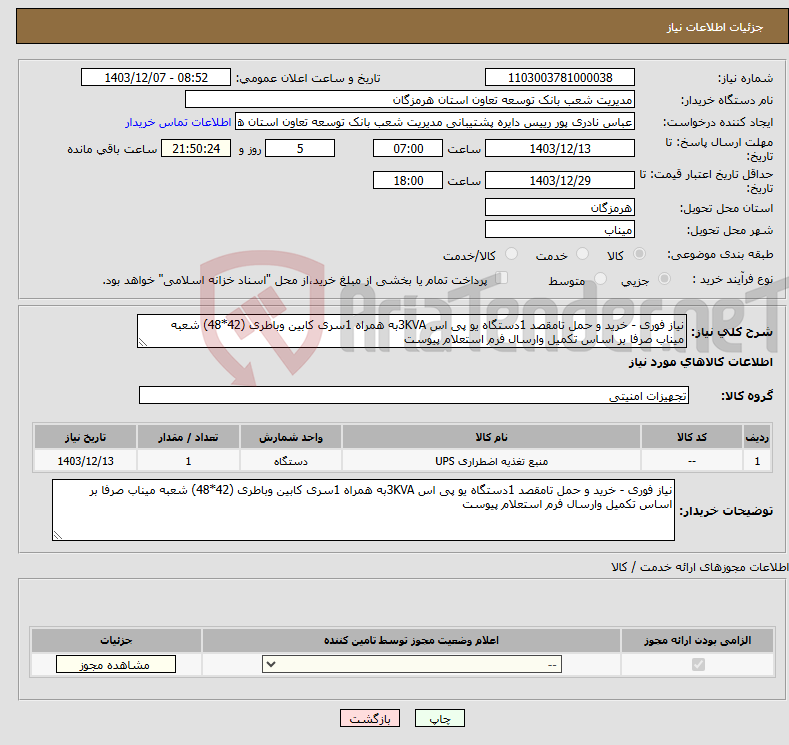Click the buyer notes text area

coord(363,510)
